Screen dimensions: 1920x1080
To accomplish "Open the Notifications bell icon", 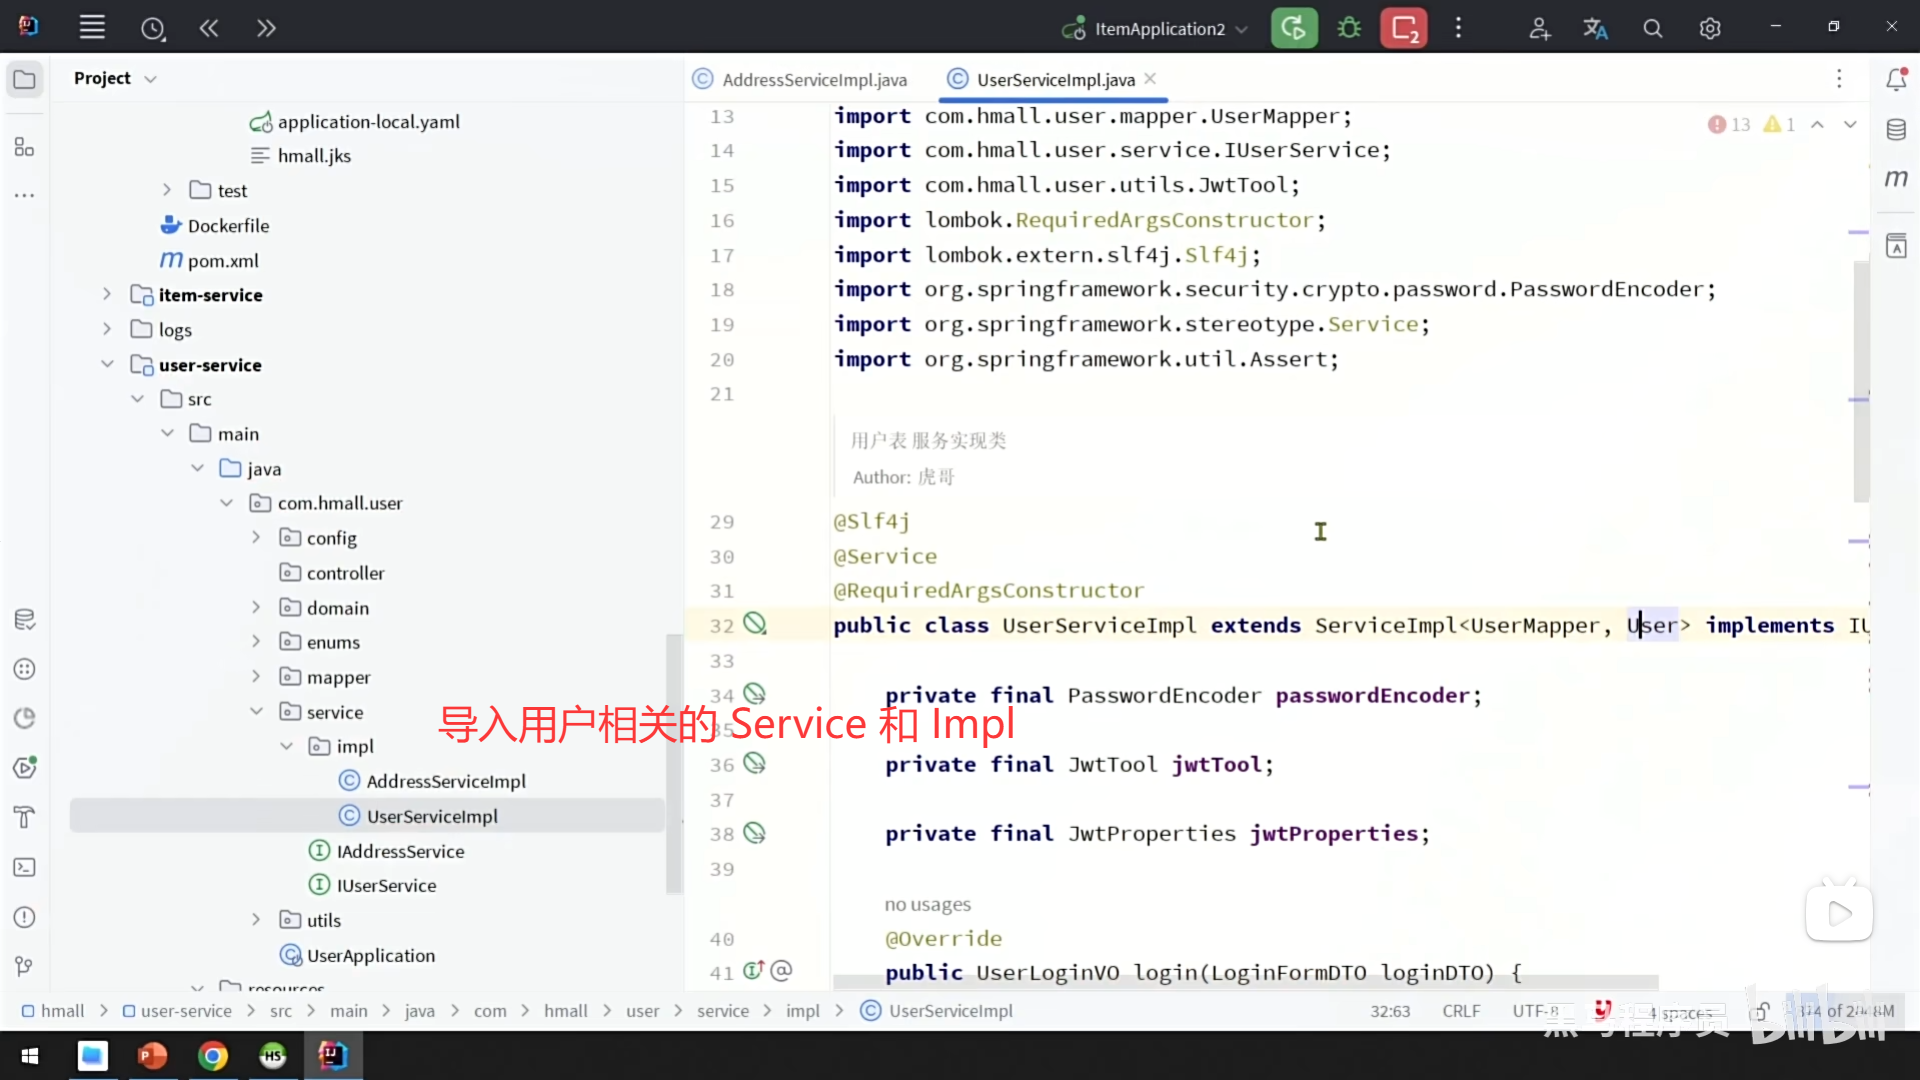I will click(1896, 79).
